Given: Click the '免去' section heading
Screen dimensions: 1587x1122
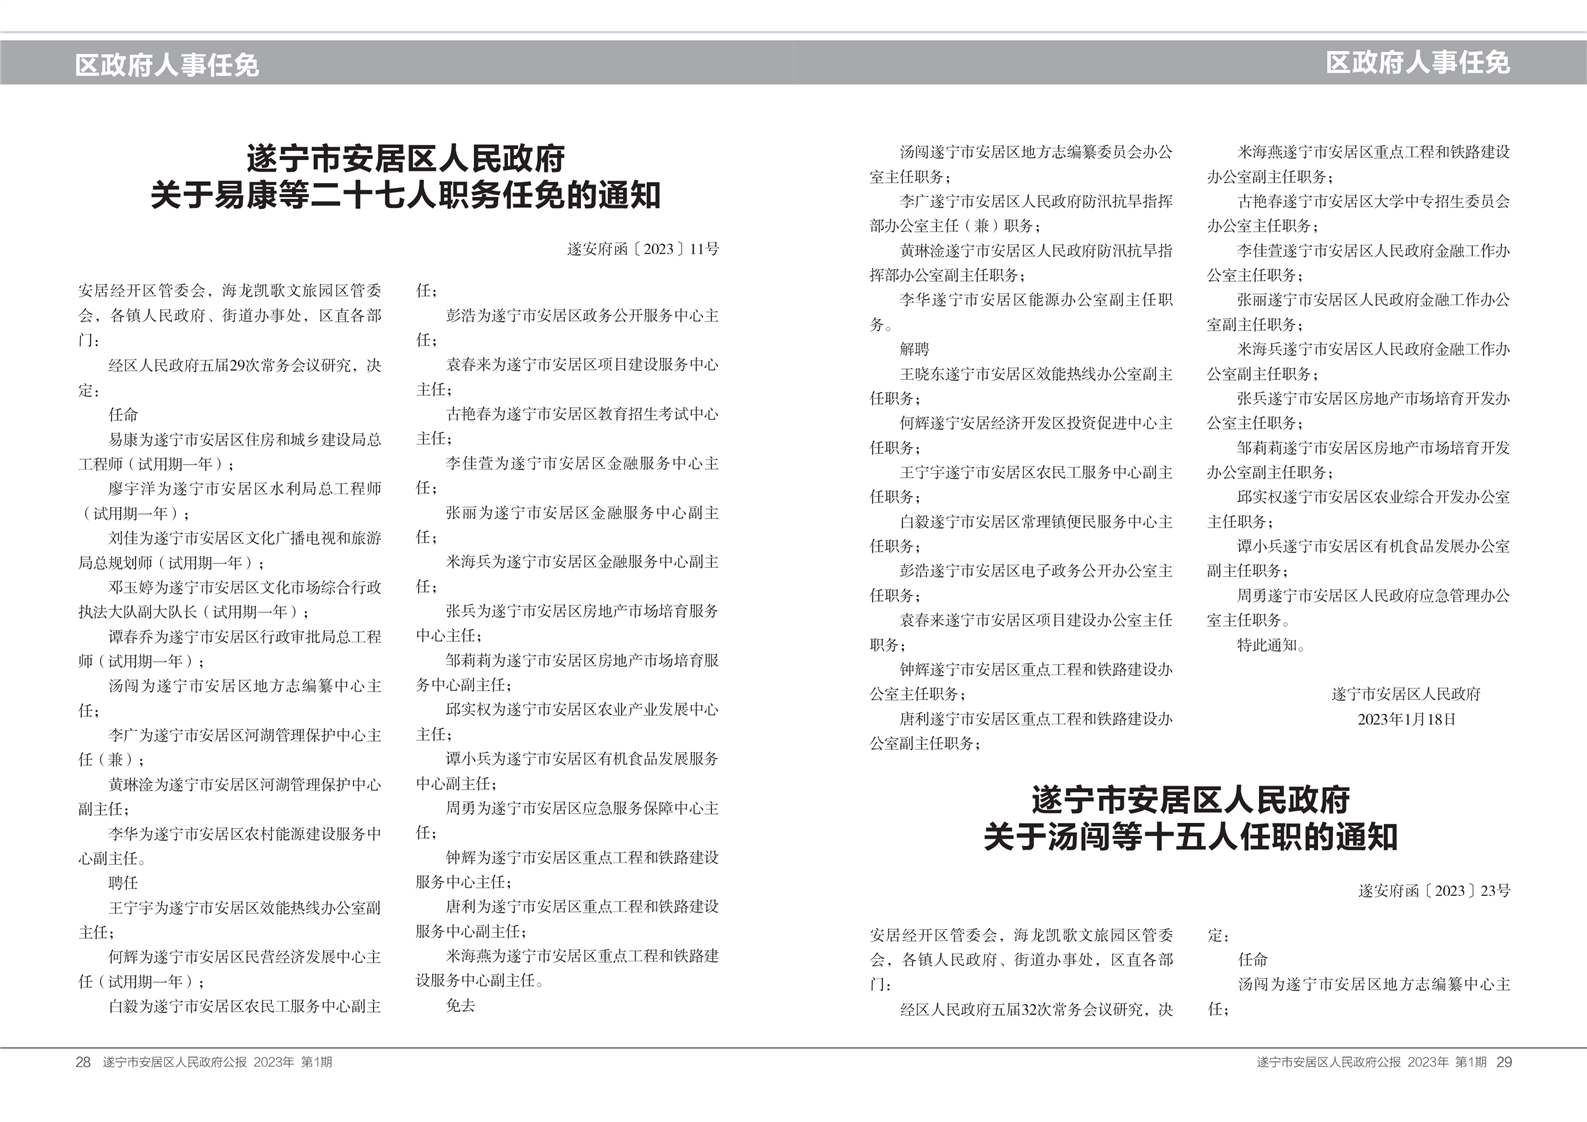Looking at the screenshot, I should coord(460,1006).
